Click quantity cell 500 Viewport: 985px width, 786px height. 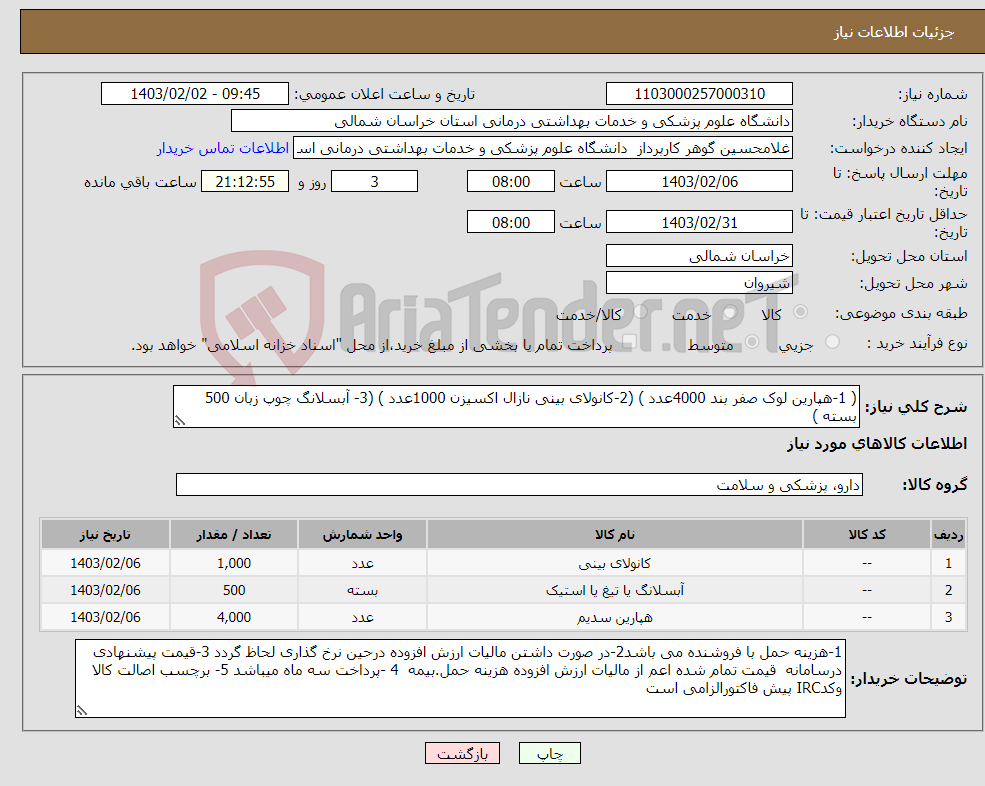pyautogui.click(x=234, y=590)
